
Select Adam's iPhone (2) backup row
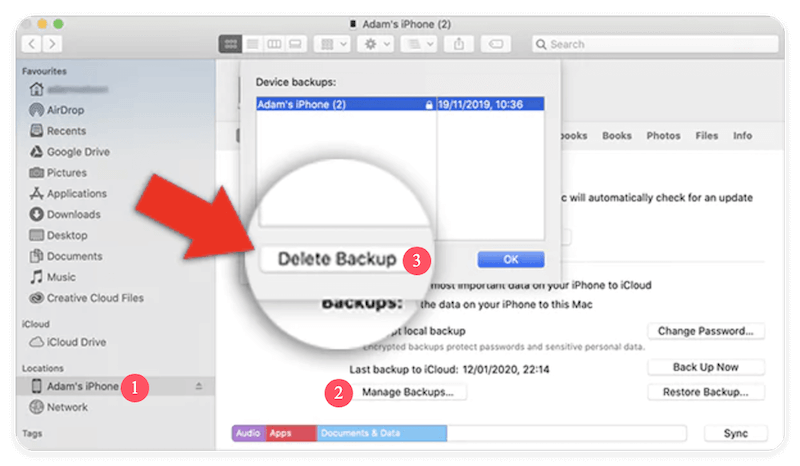(400, 104)
